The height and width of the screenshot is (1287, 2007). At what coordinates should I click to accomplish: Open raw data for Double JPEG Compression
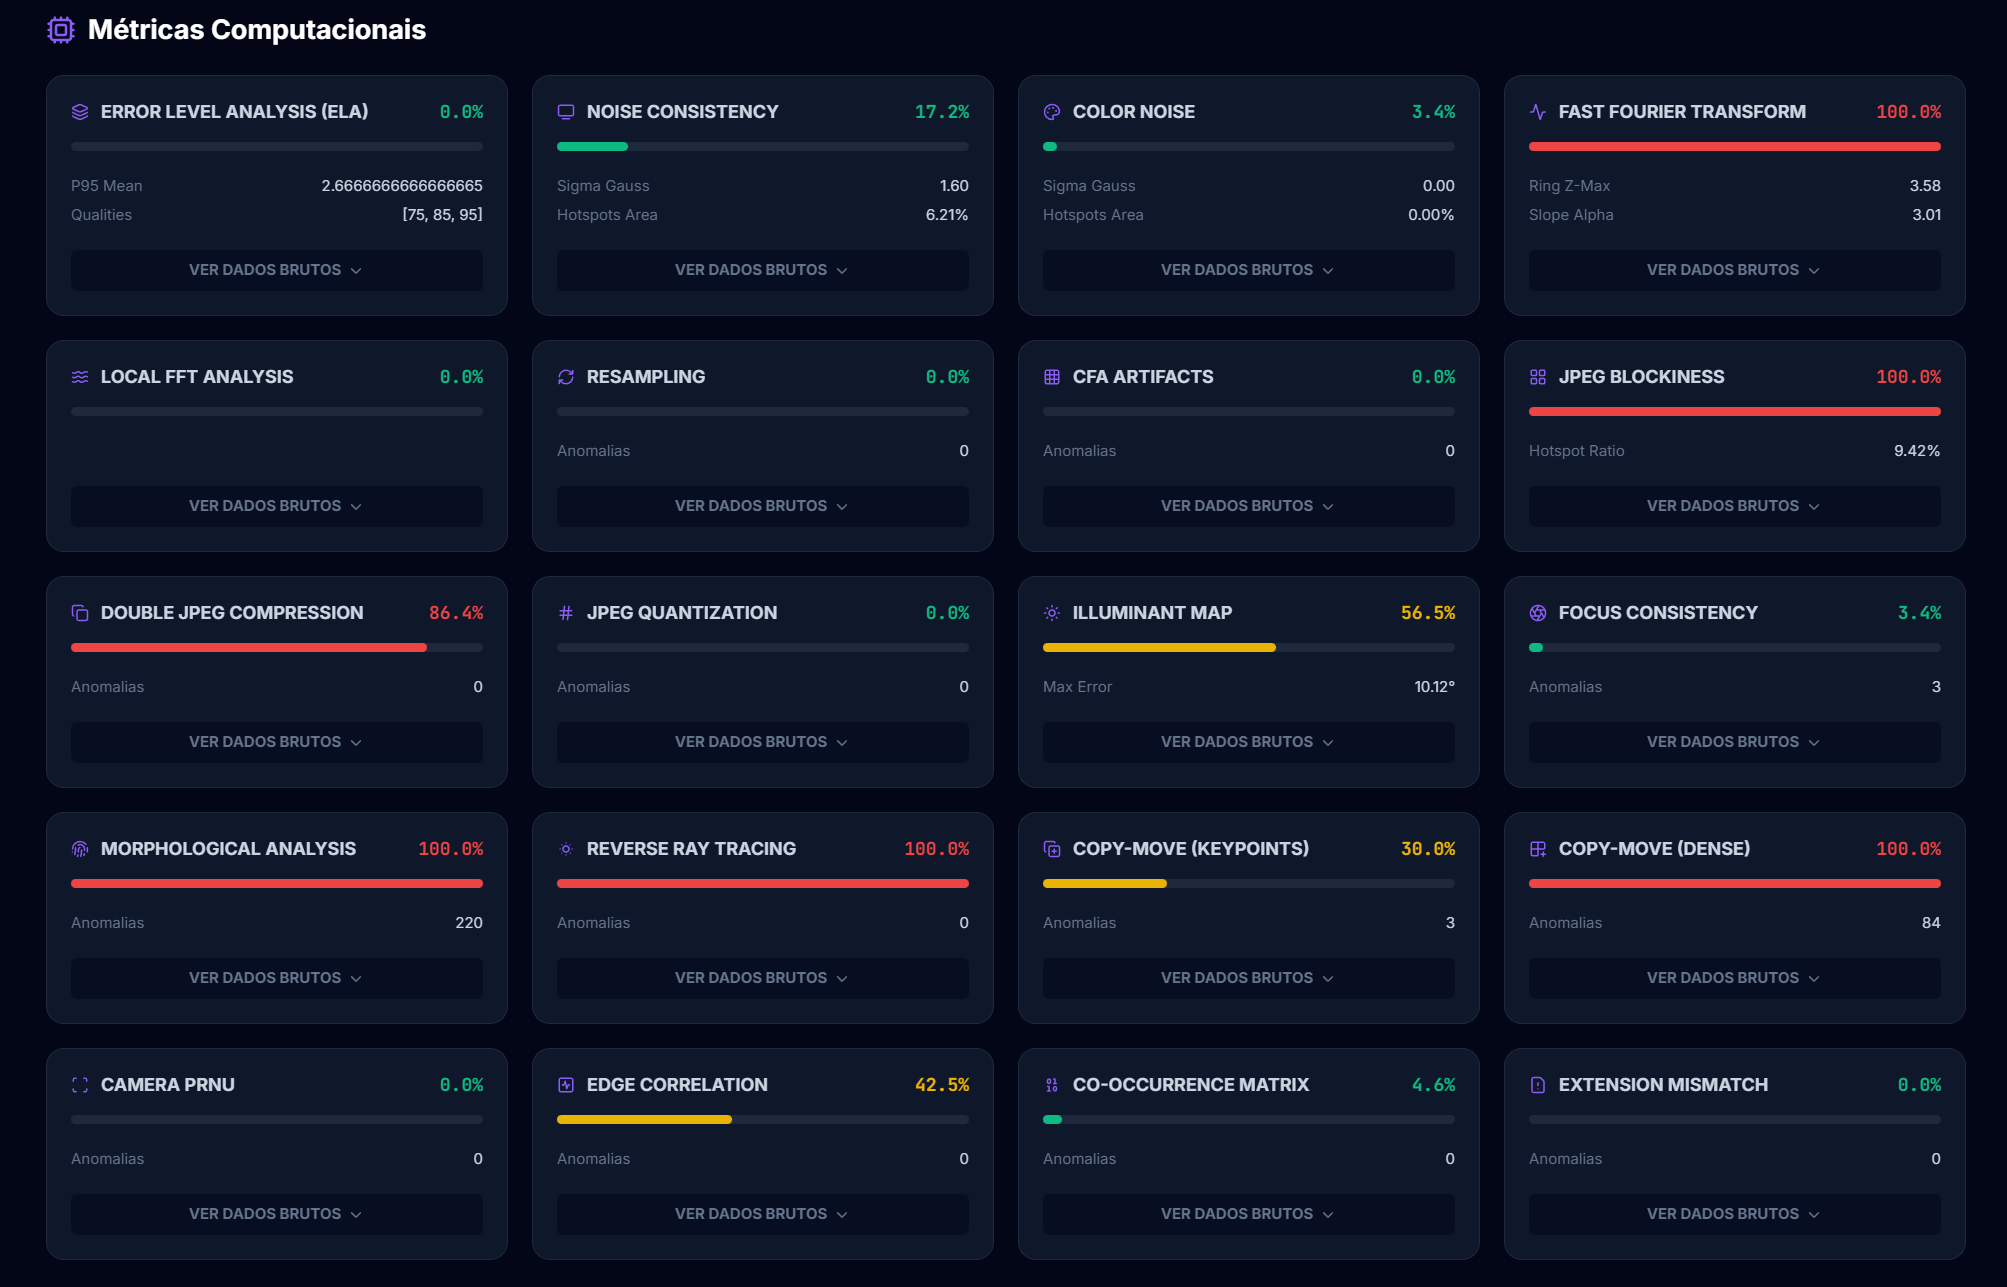click(276, 742)
